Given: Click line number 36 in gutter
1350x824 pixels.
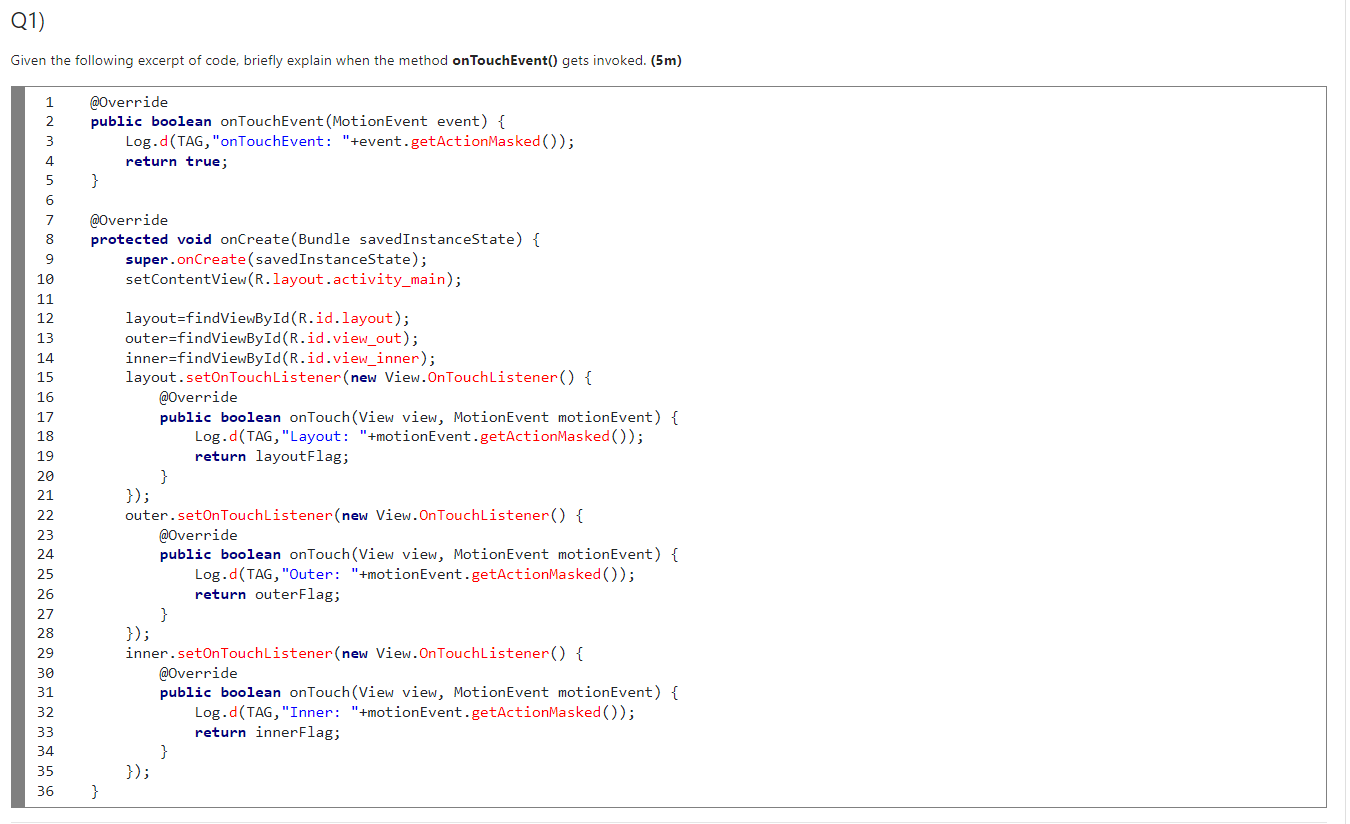Looking at the screenshot, I should click(45, 791).
